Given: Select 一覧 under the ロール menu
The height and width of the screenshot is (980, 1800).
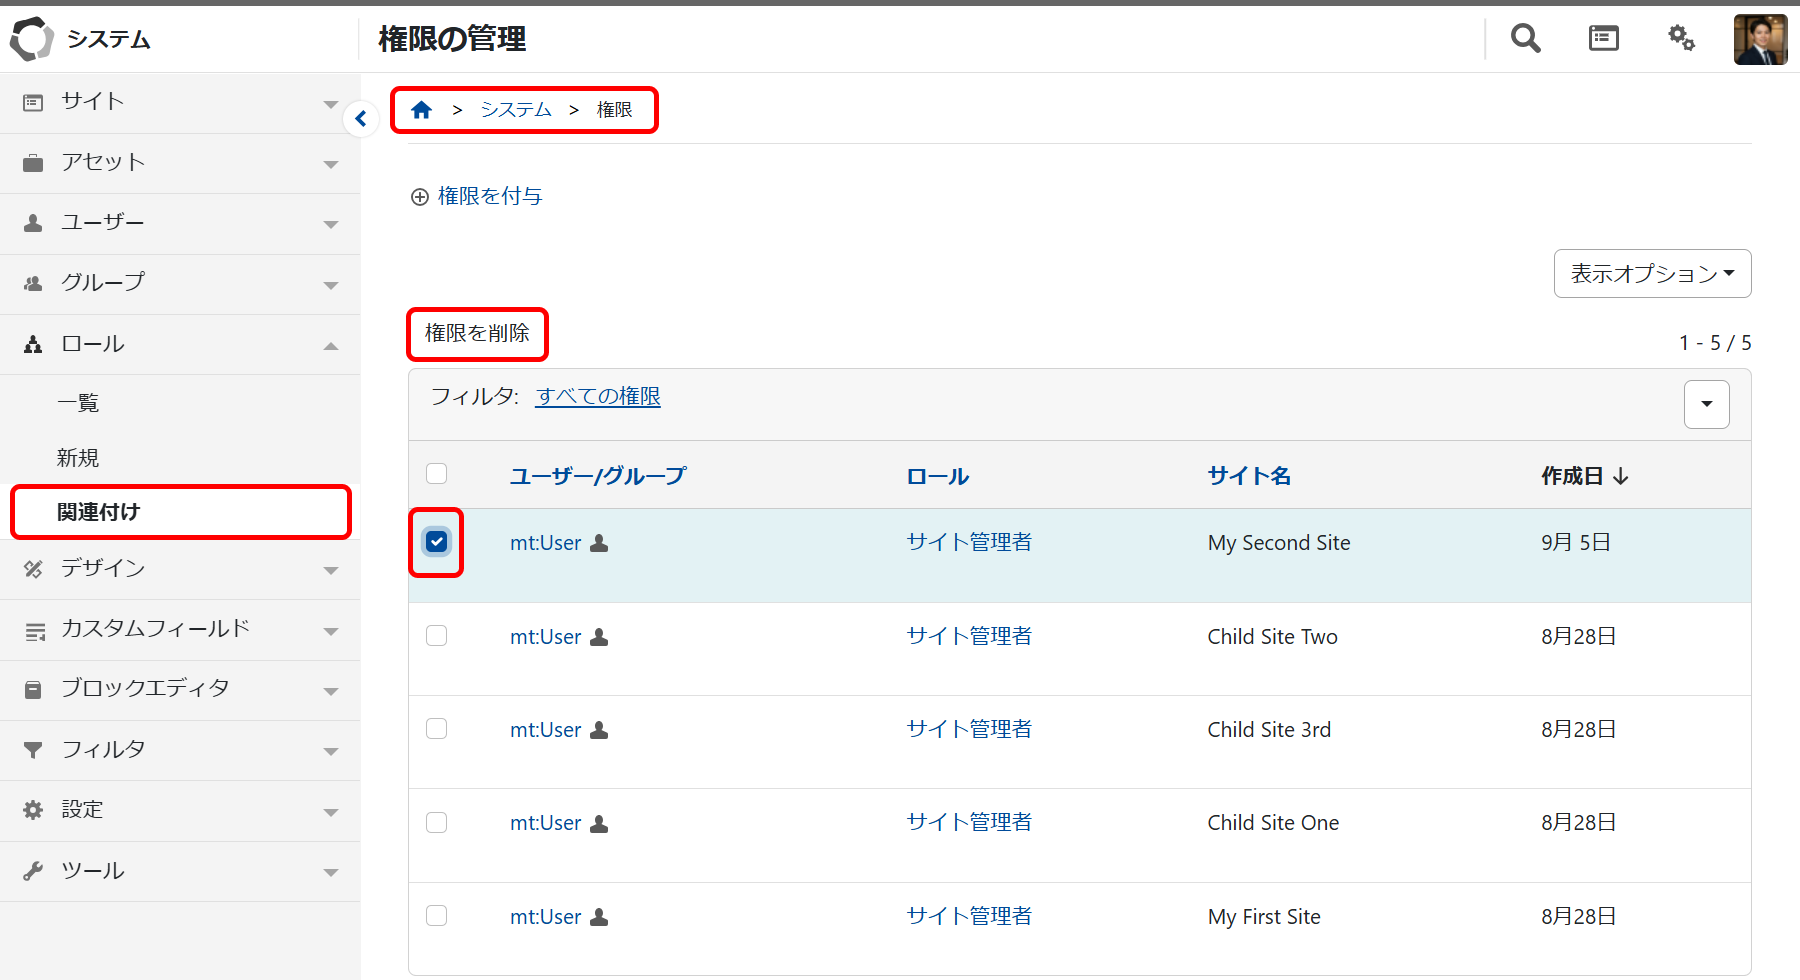Looking at the screenshot, I should pyautogui.click(x=78, y=403).
